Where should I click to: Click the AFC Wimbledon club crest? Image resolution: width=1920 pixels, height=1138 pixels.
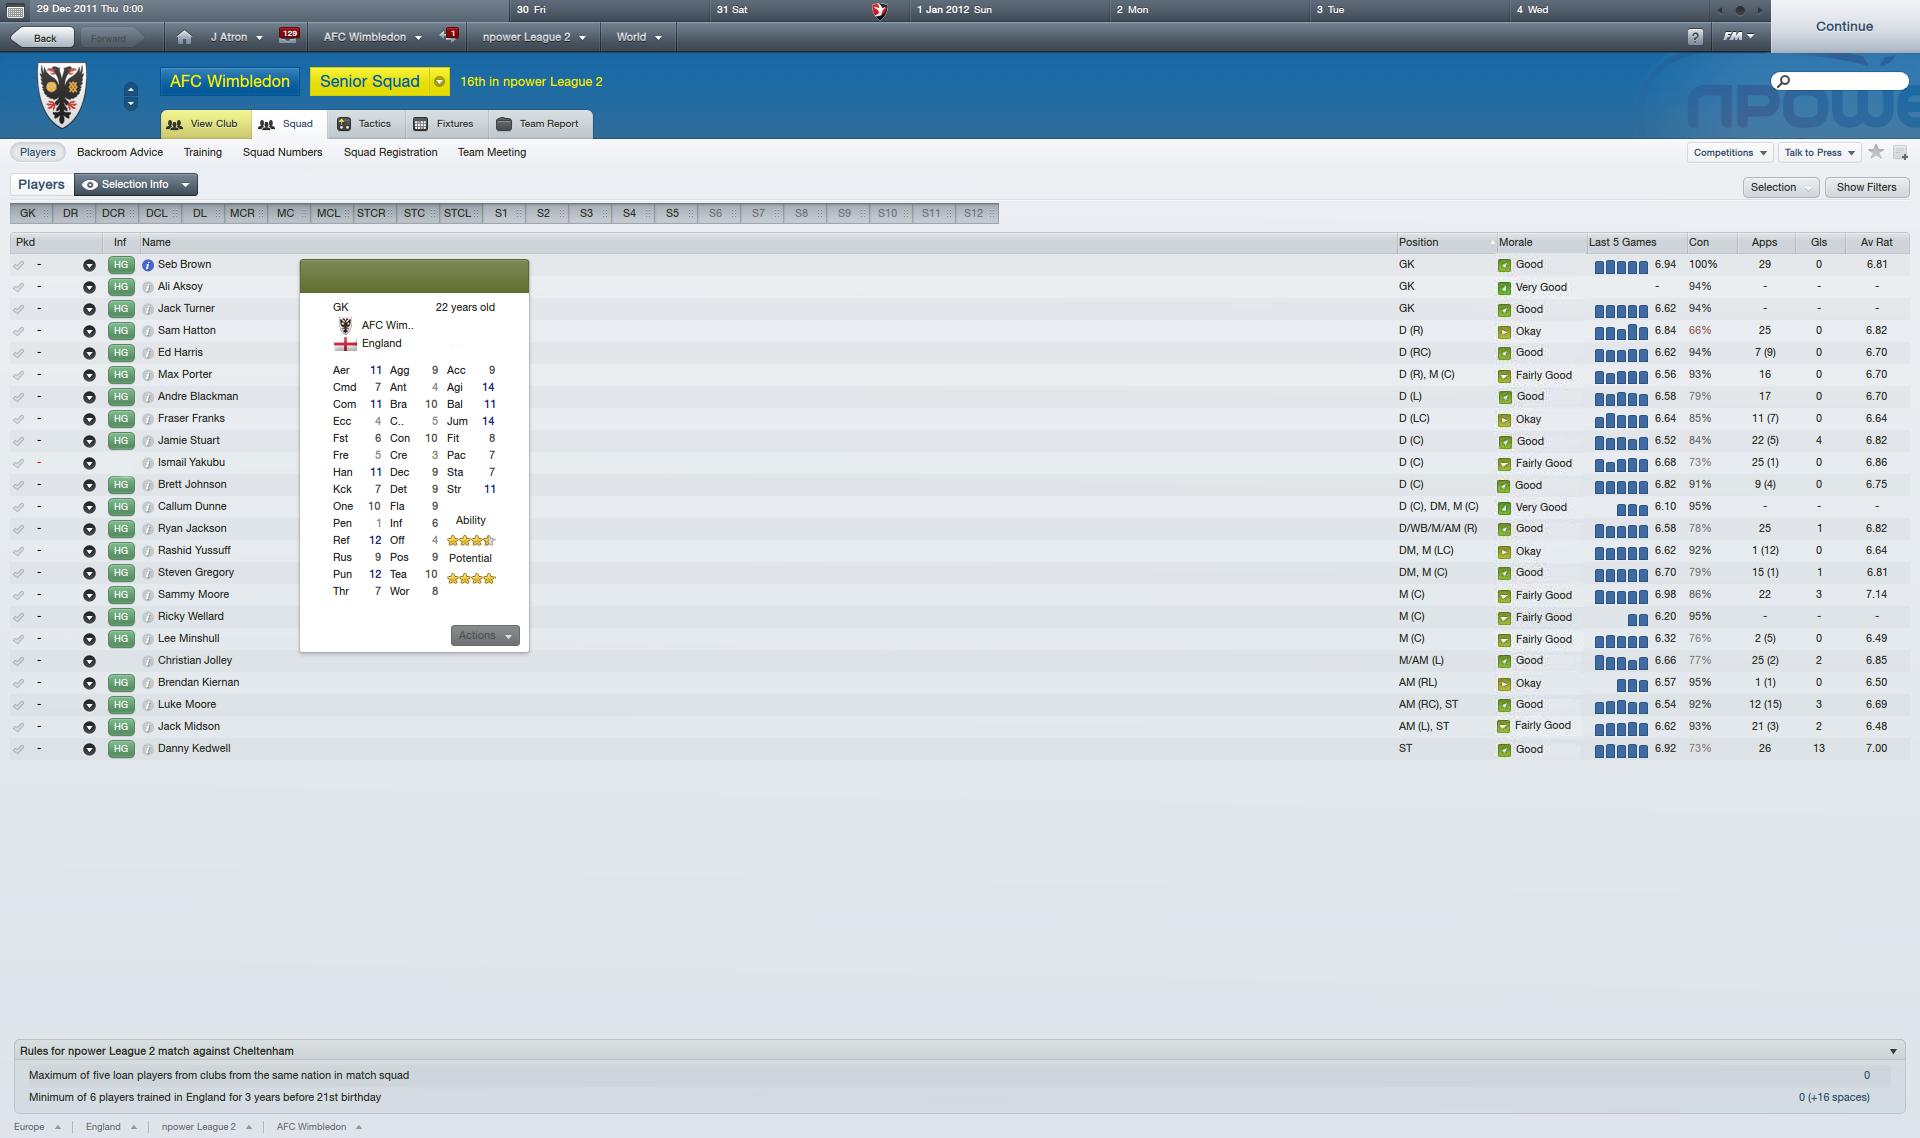[x=62, y=95]
